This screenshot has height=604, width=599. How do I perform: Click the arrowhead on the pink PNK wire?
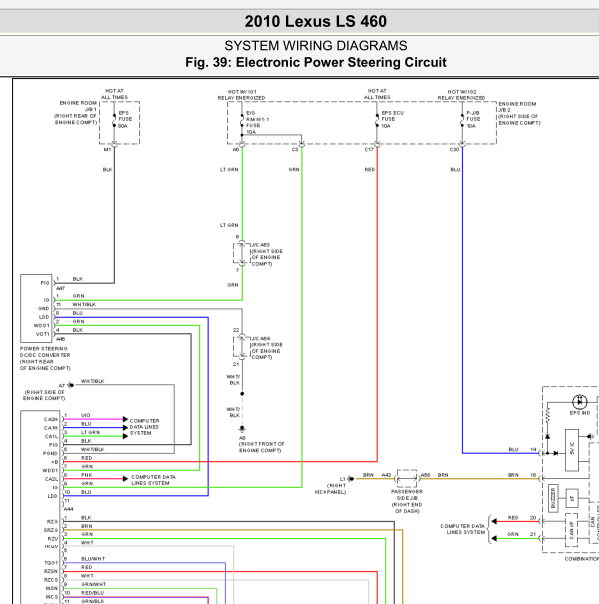point(125,479)
